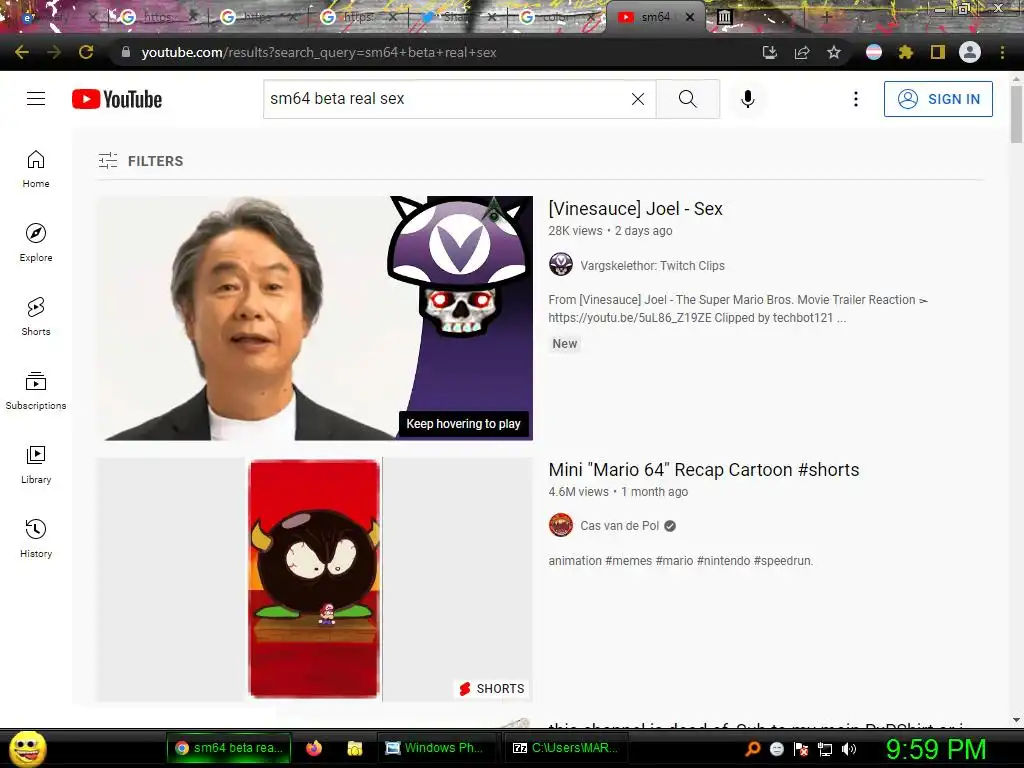1024x768 pixels.
Task: Click the Firefox icon in the taskbar
Action: (314, 748)
